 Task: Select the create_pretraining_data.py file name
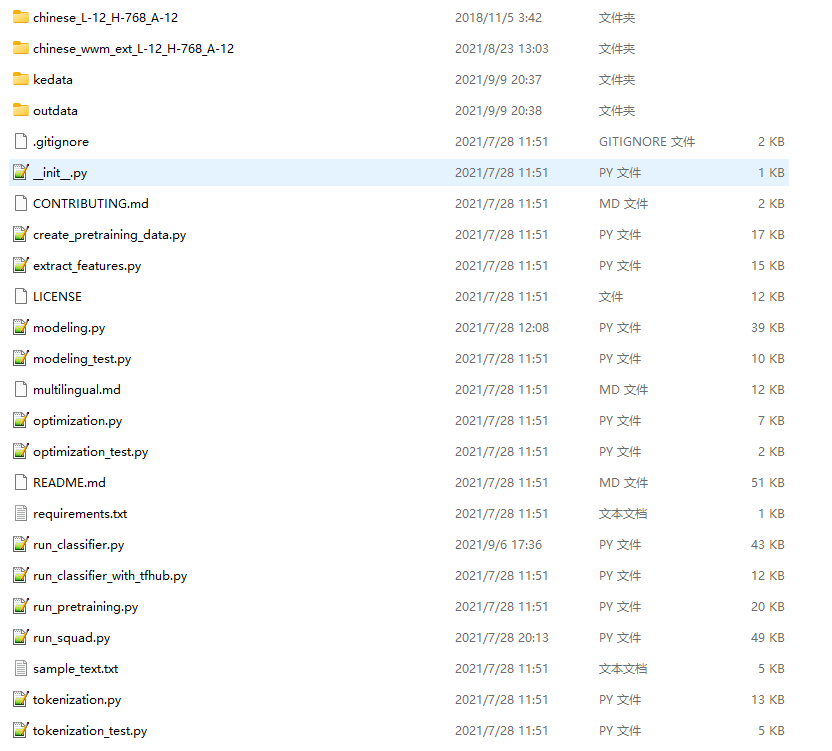[x=110, y=235]
